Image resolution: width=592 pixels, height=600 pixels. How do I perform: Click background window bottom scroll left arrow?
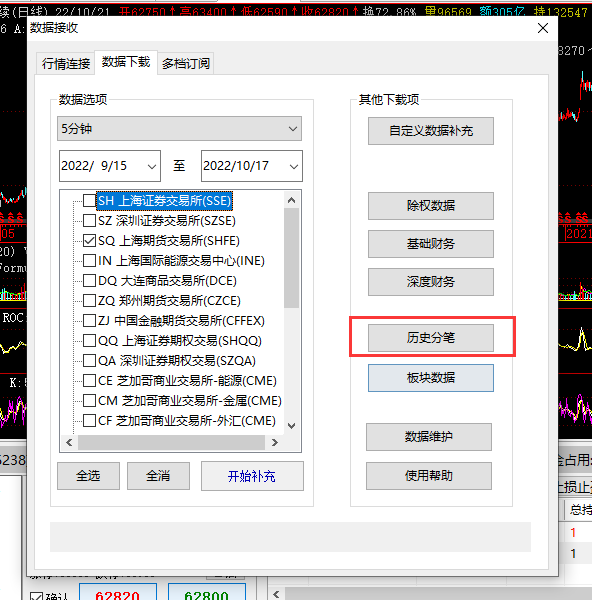click(276, 594)
